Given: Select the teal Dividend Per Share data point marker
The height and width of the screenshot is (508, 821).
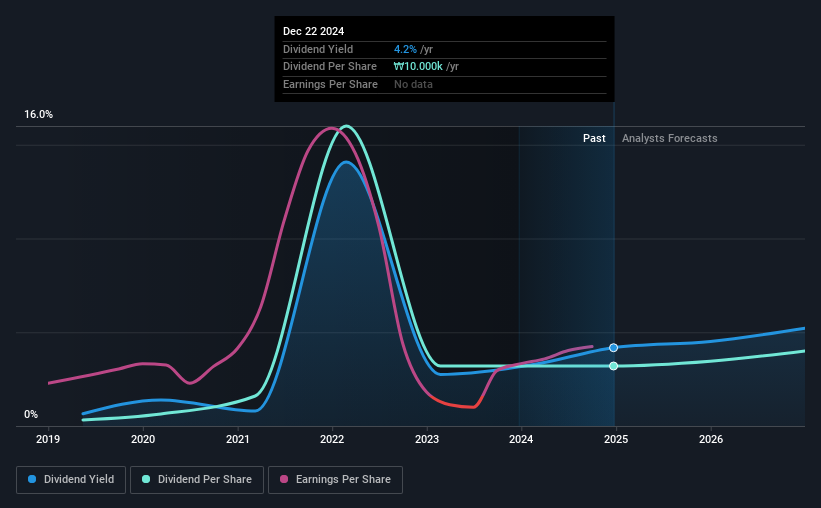Looking at the screenshot, I should point(614,366).
